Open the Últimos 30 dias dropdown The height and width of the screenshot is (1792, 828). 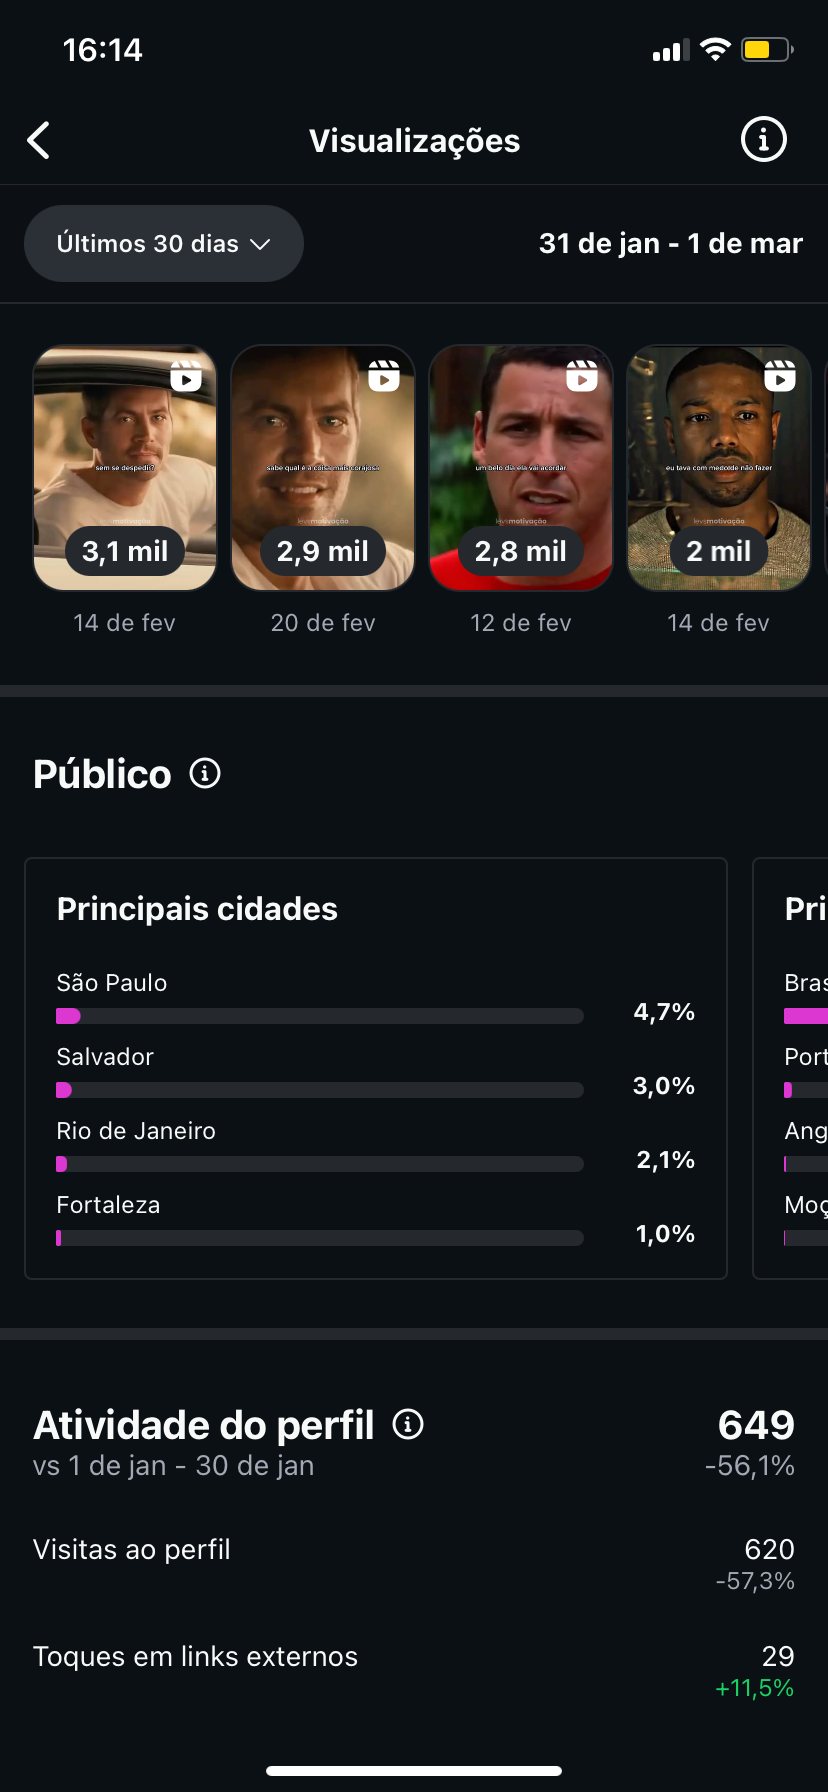pyautogui.click(x=163, y=244)
